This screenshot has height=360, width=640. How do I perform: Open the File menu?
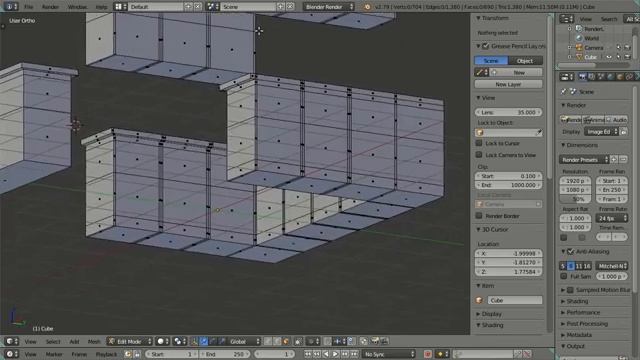pos(29,7)
